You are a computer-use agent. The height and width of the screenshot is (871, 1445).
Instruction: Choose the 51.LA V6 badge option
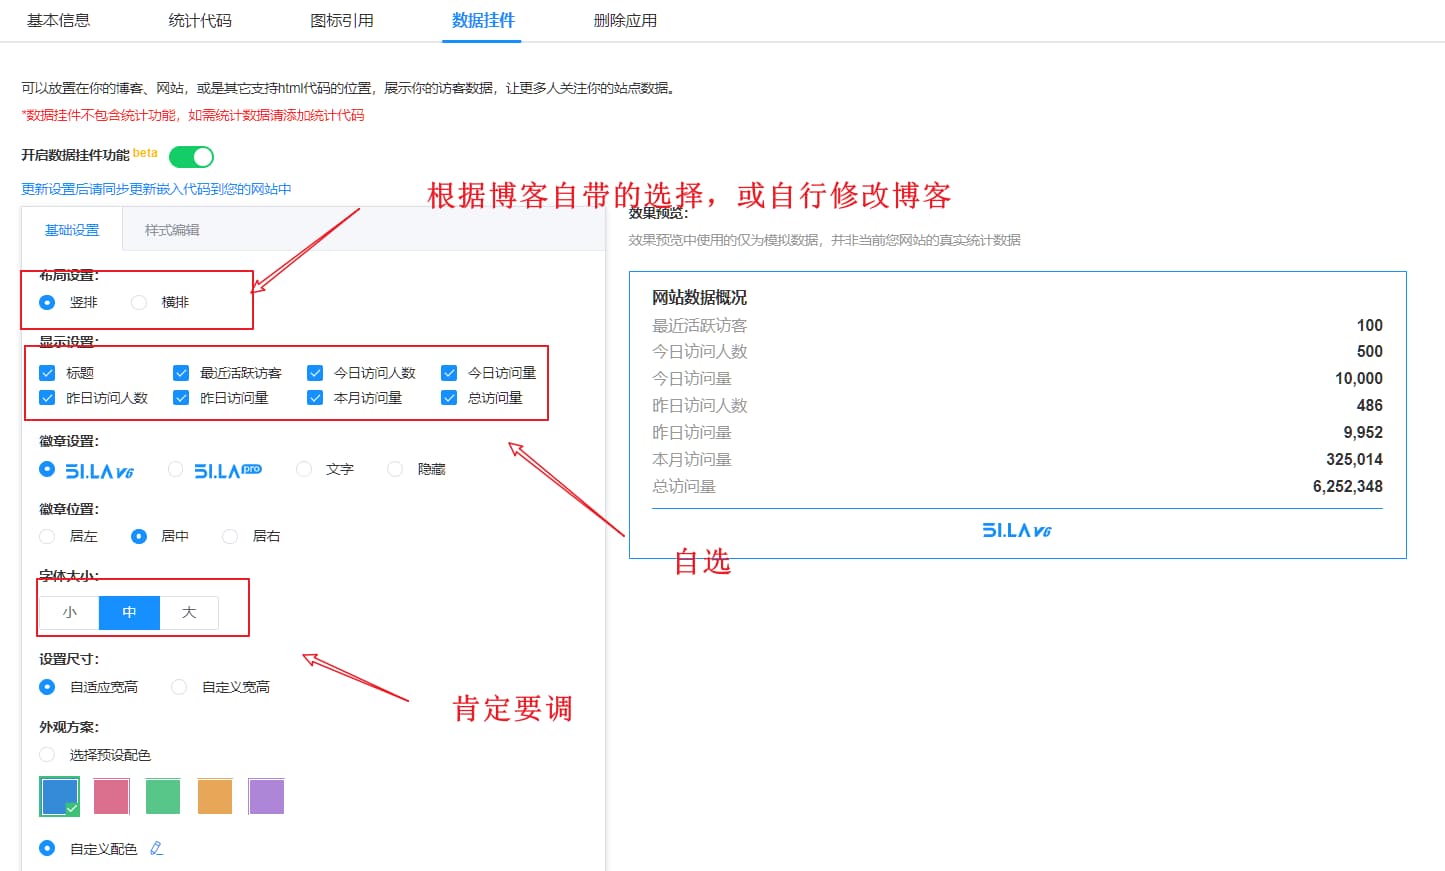(x=47, y=469)
